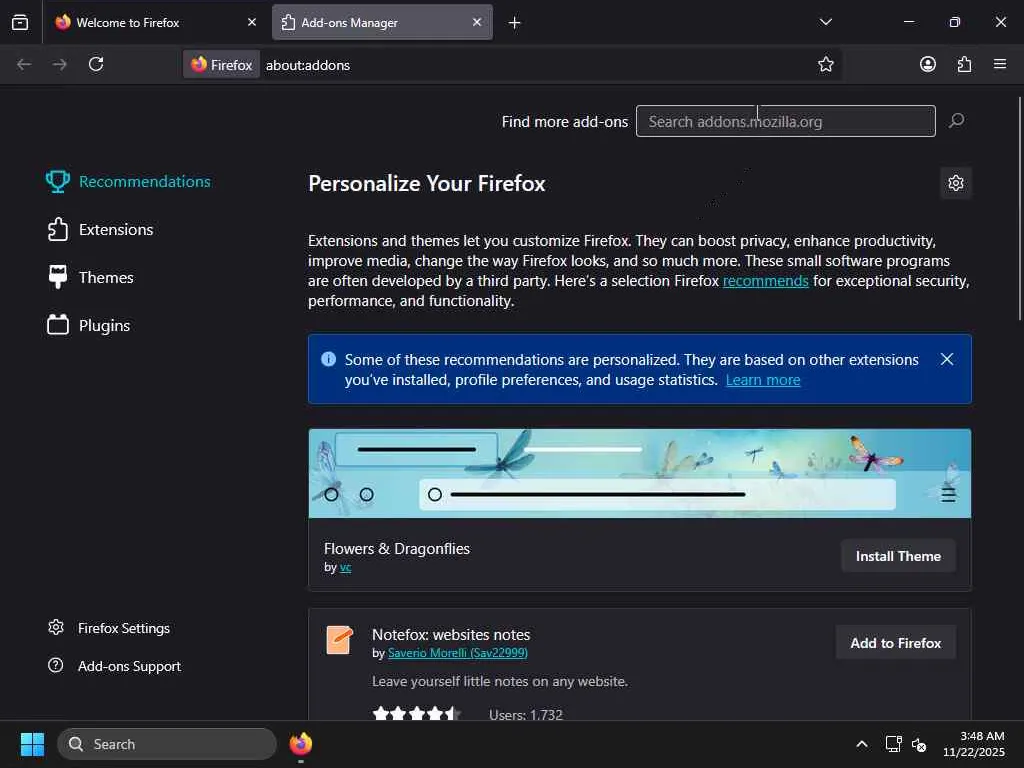Click the Users: 1,732 text
Viewport: 1024px width, 768px height.
526,714
